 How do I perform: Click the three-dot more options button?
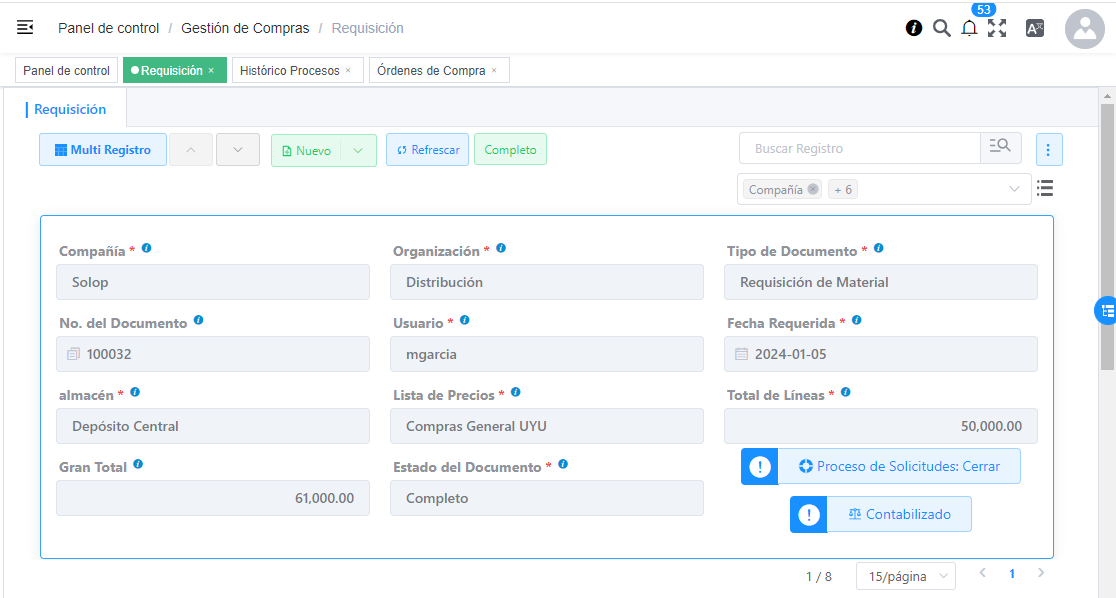[x=1048, y=149]
